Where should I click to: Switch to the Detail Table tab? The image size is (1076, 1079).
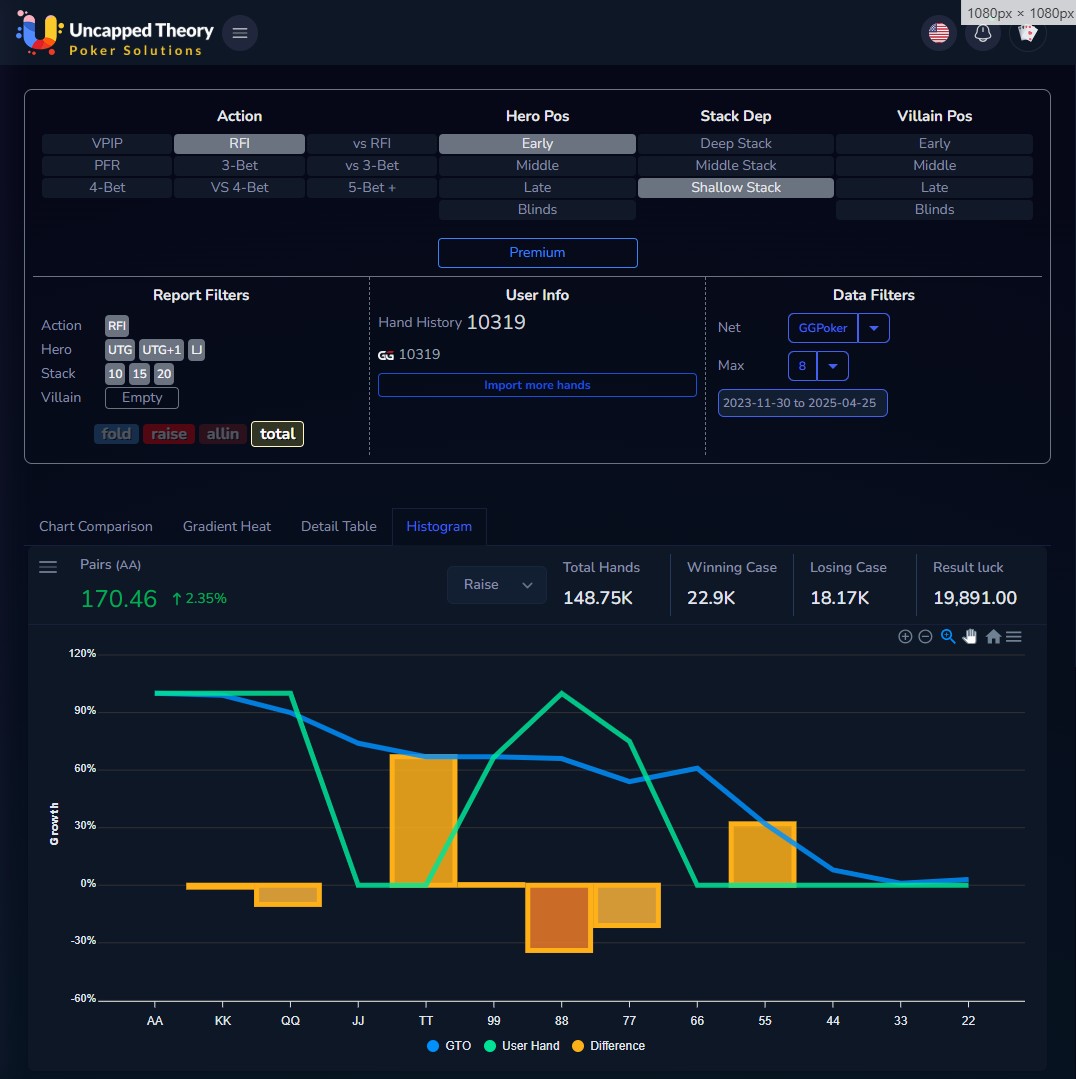pos(339,526)
